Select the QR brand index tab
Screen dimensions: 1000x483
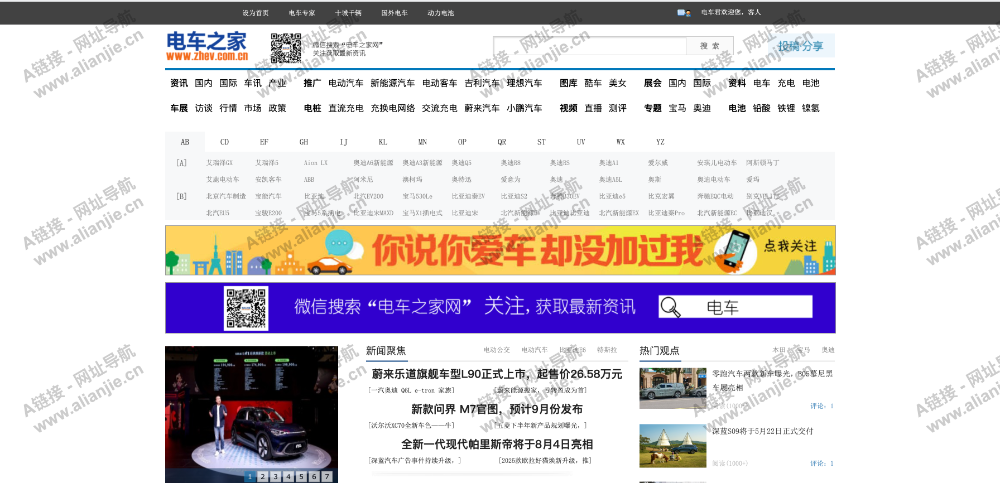(x=502, y=142)
